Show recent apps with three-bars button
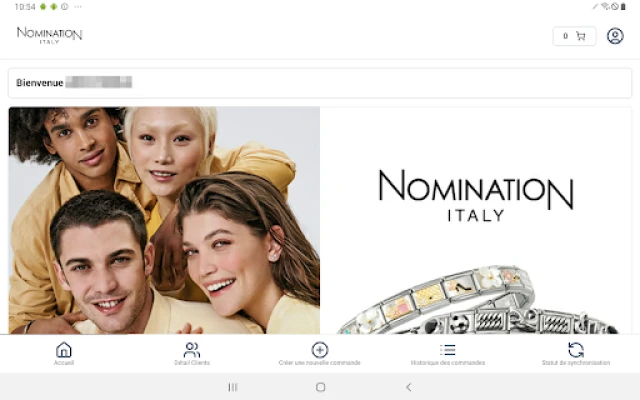The image size is (640, 400). click(233, 387)
